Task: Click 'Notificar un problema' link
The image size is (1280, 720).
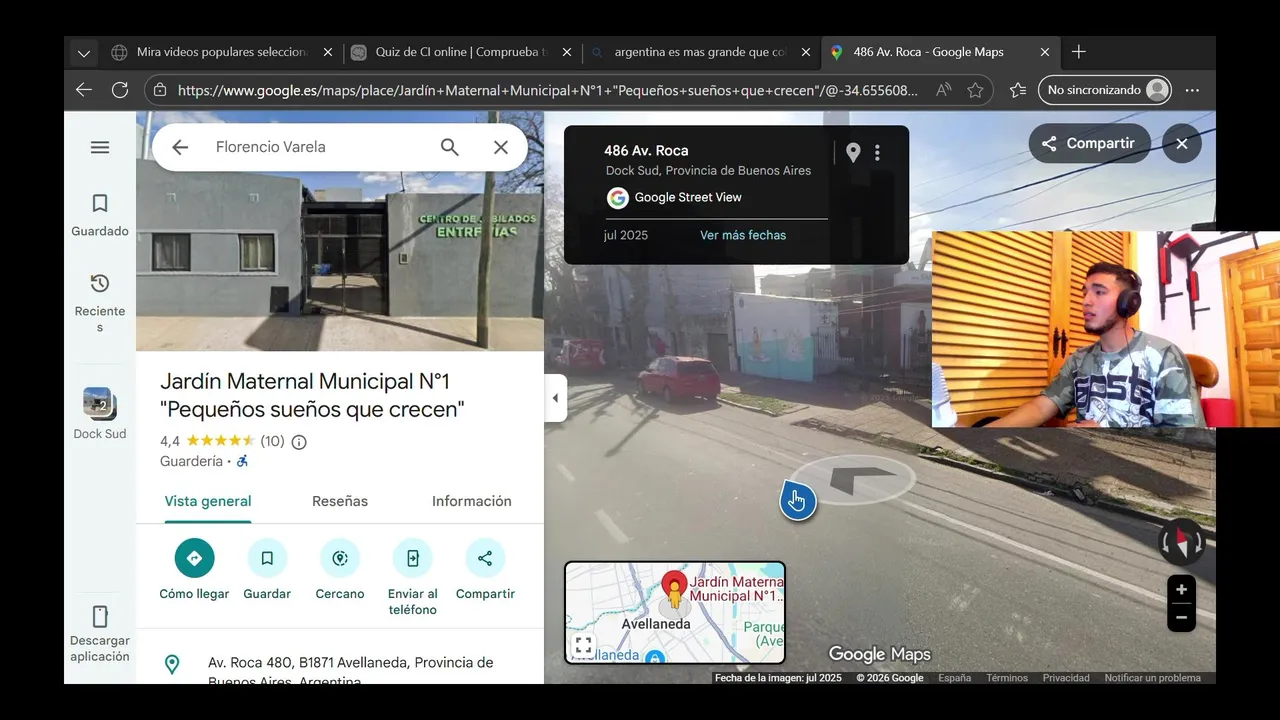Action: tap(1152, 678)
